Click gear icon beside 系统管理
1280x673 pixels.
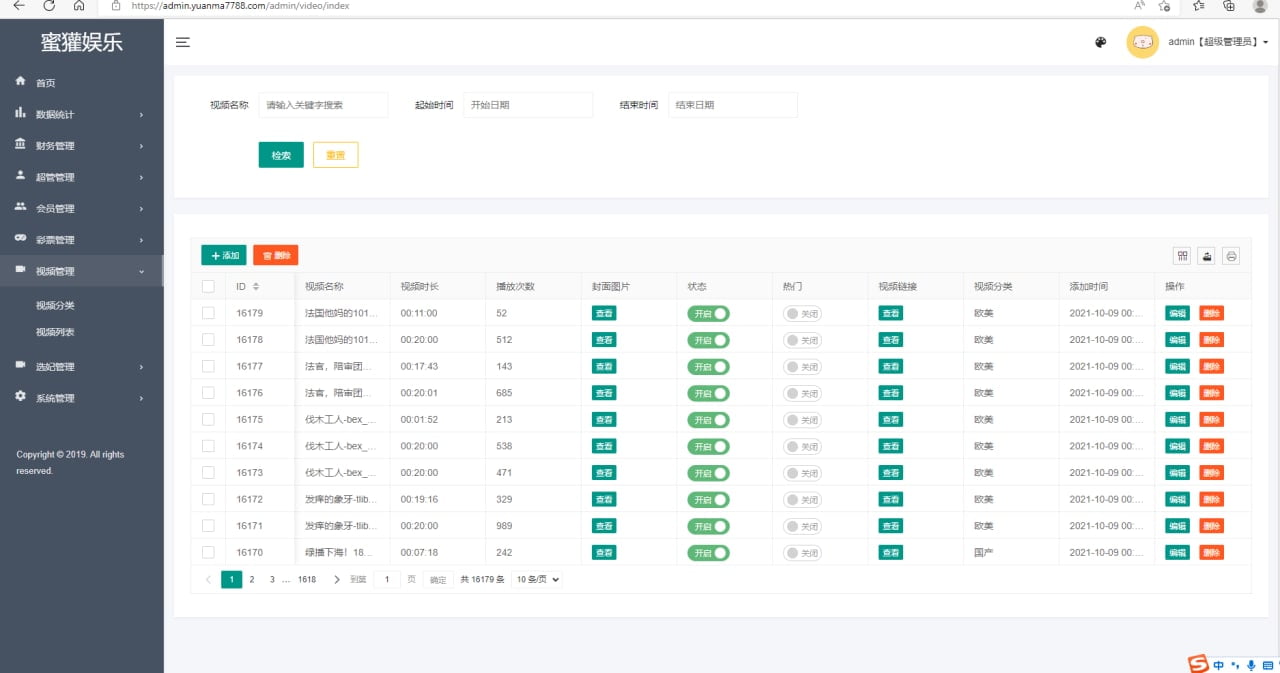[20, 396]
